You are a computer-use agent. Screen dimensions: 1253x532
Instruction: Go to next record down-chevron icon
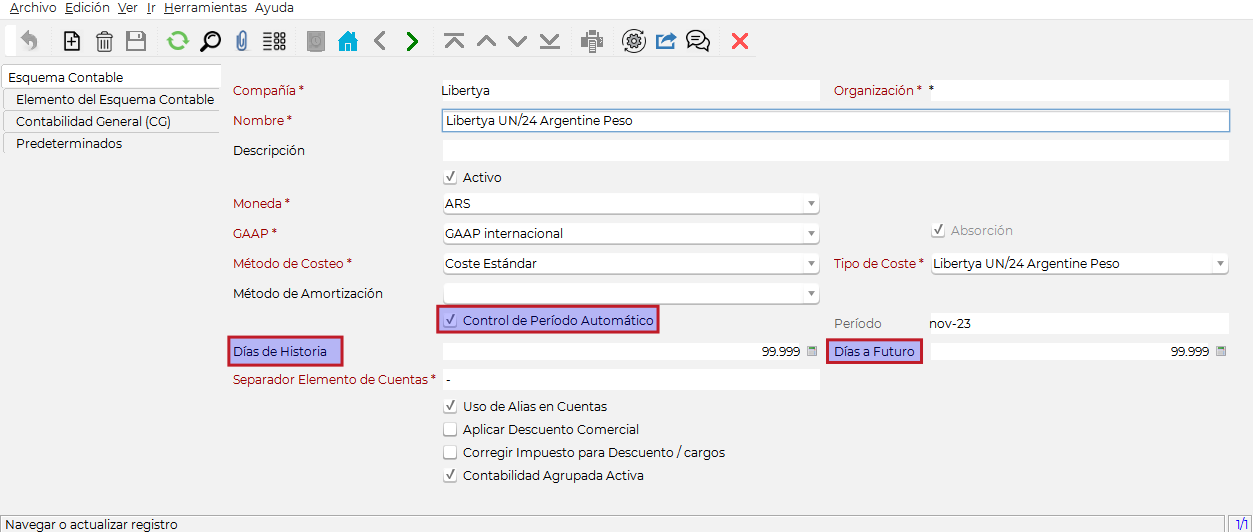[518, 41]
